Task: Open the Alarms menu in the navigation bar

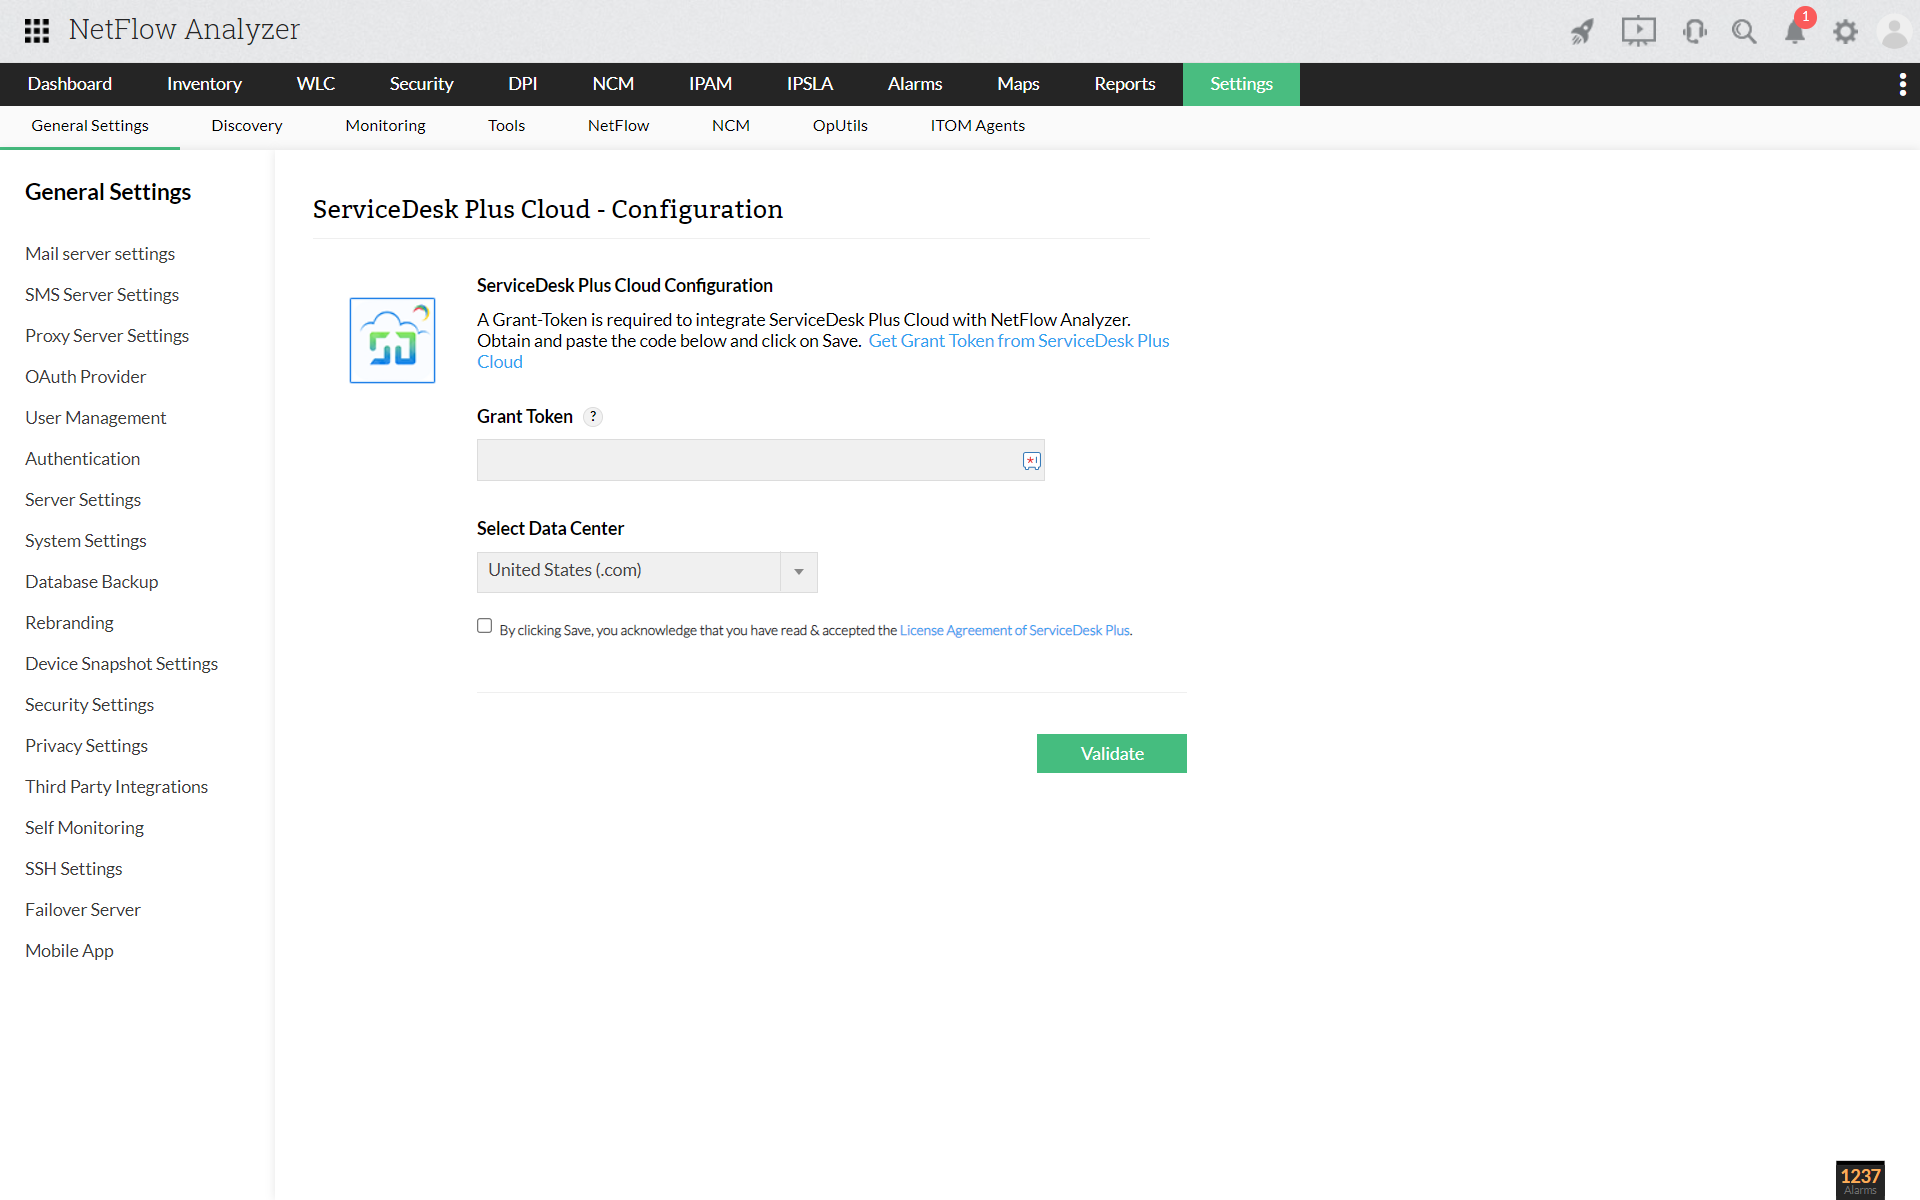Action: coord(914,84)
